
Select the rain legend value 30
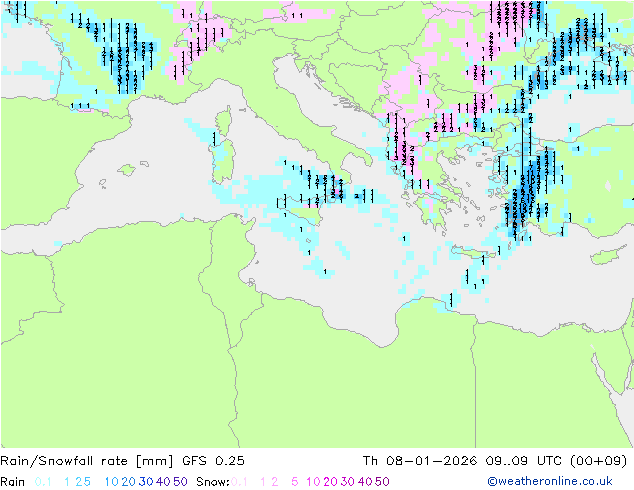(x=146, y=482)
